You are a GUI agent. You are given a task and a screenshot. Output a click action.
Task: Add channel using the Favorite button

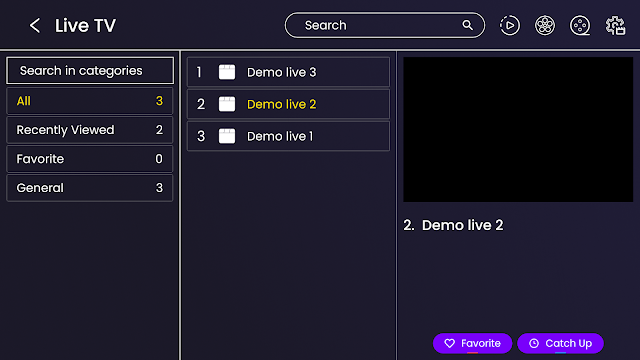(x=472, y=343)
